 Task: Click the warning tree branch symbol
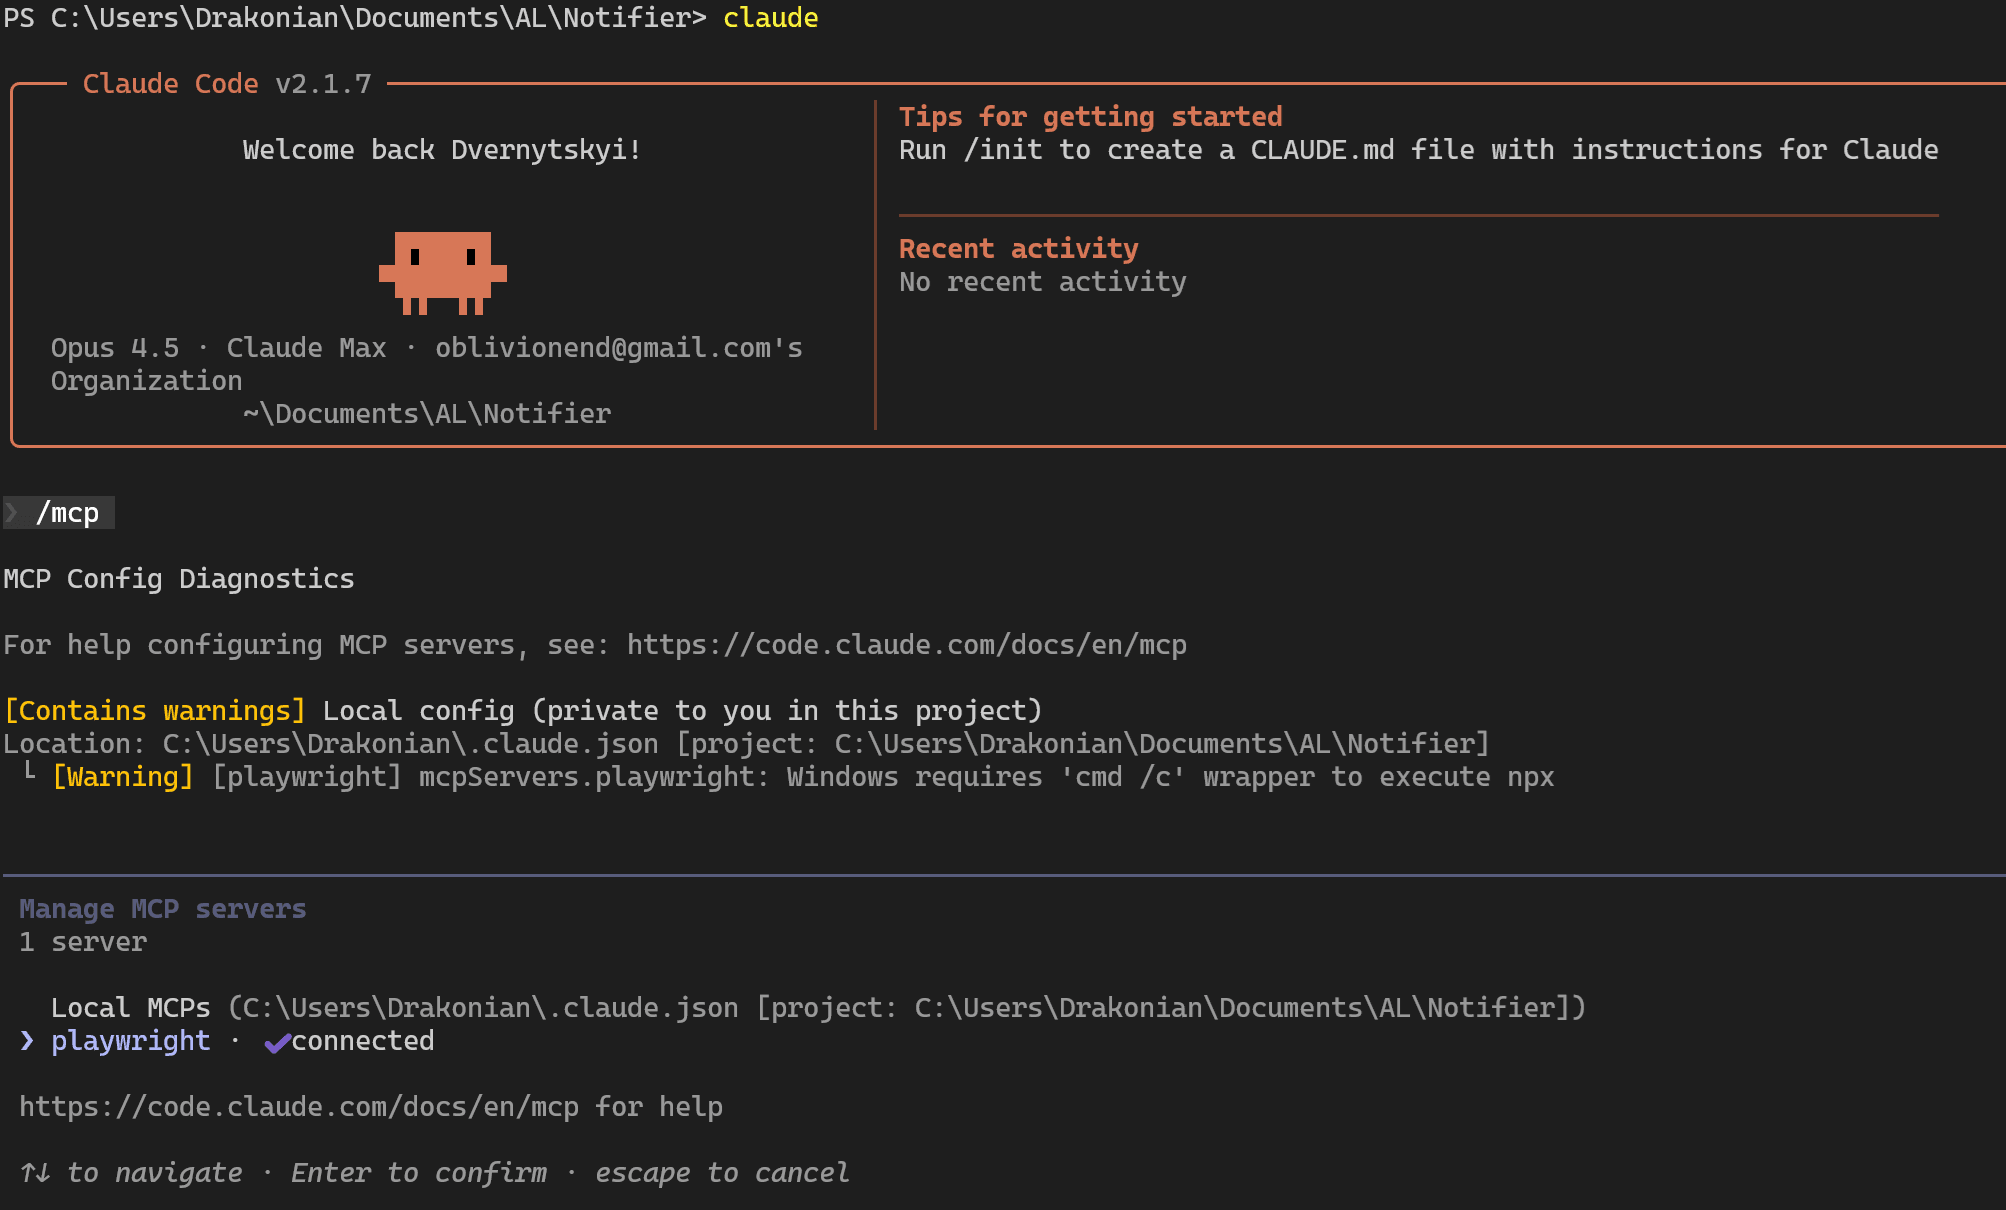(30, 772)
